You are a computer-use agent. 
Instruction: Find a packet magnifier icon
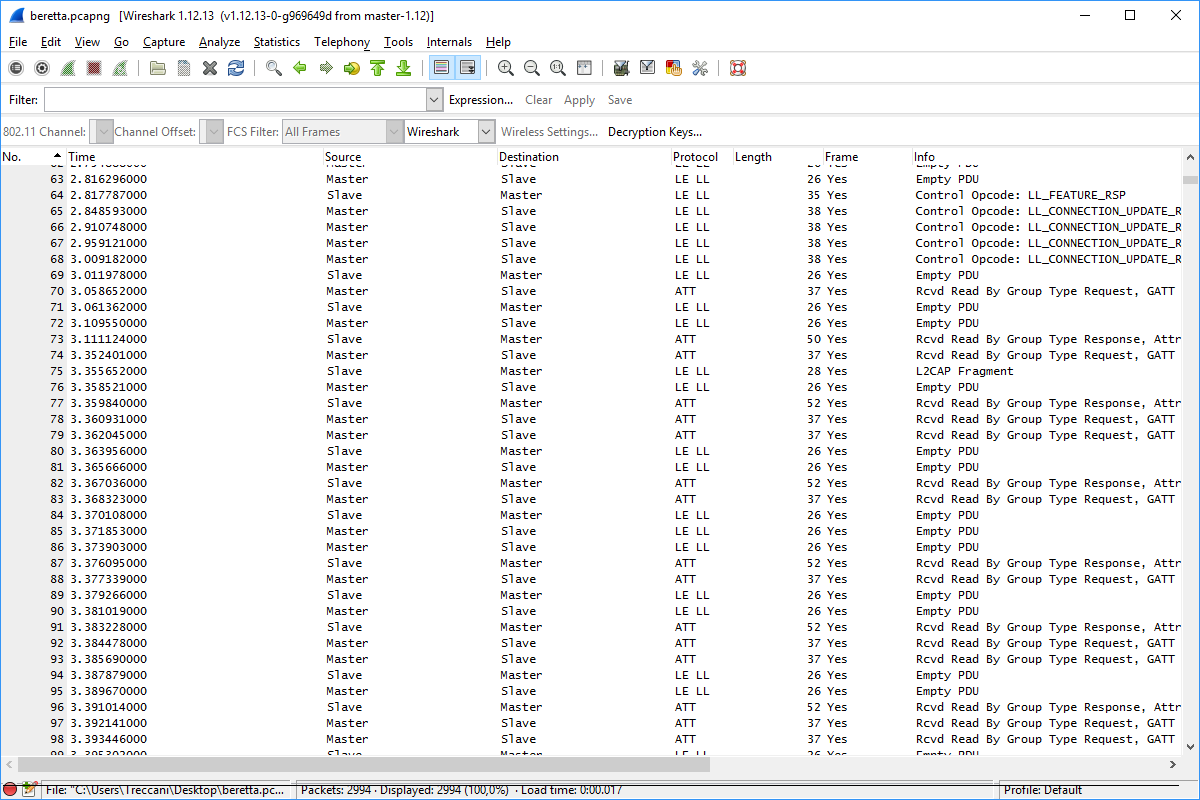(274, 68)
